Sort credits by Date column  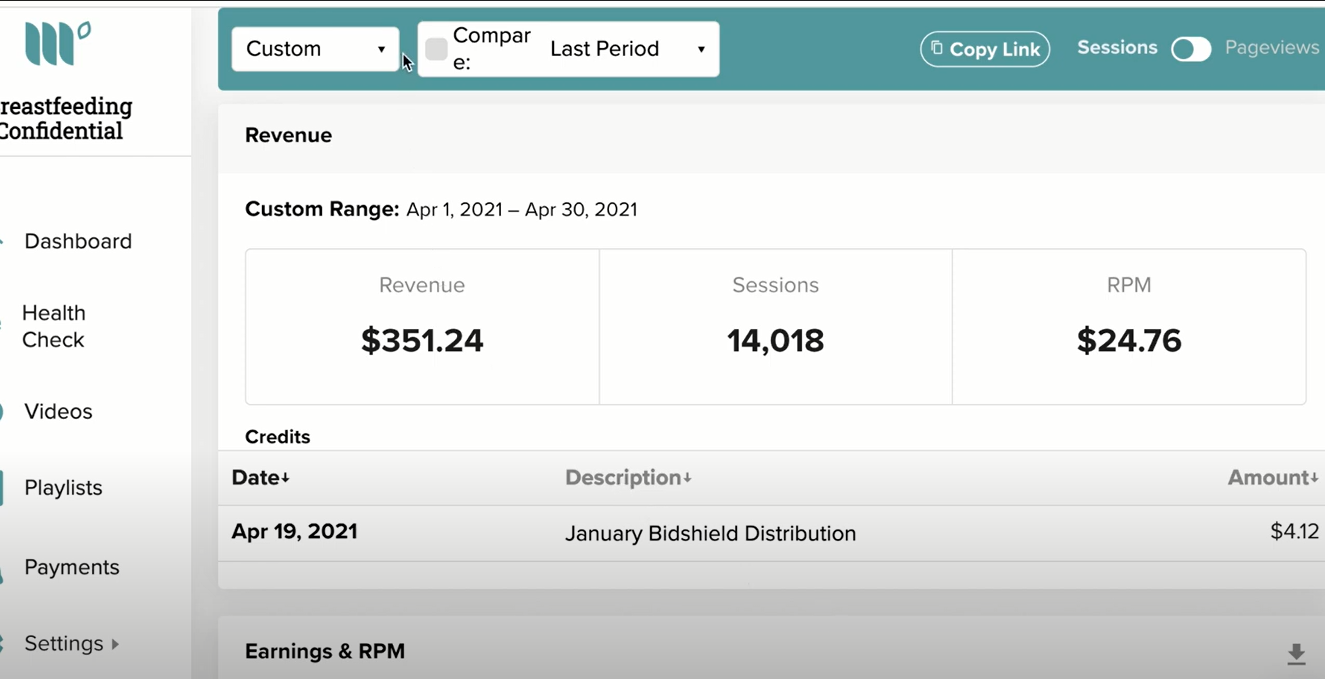point(261,478)
